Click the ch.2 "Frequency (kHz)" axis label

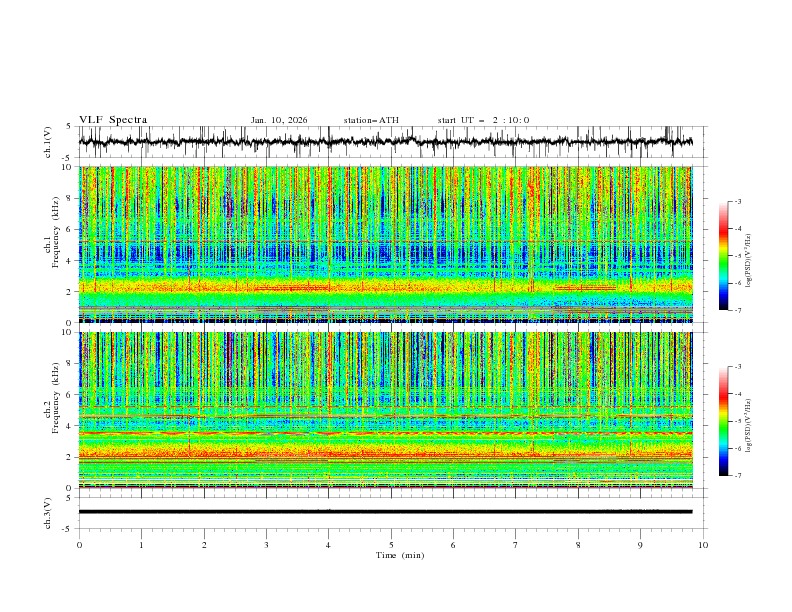click(55, 397)
